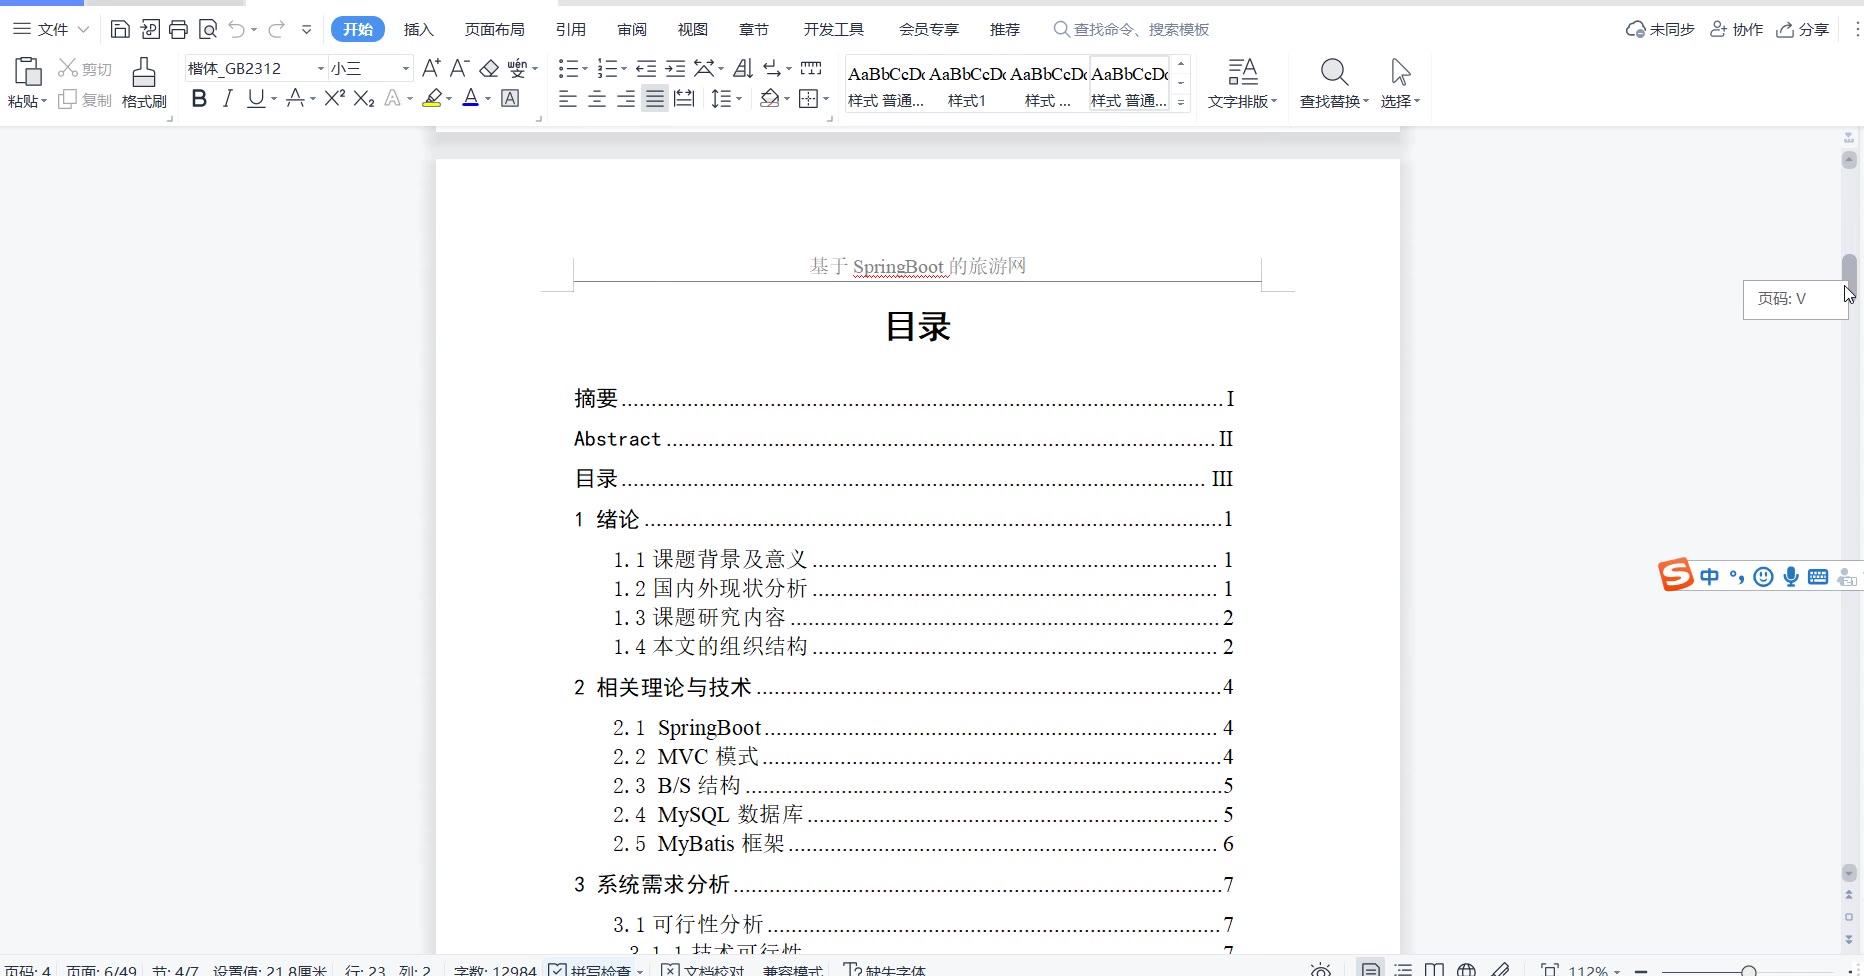Click the decrease indent icon
Viewport: 1864px width, 976px height.
click(646, 68)
